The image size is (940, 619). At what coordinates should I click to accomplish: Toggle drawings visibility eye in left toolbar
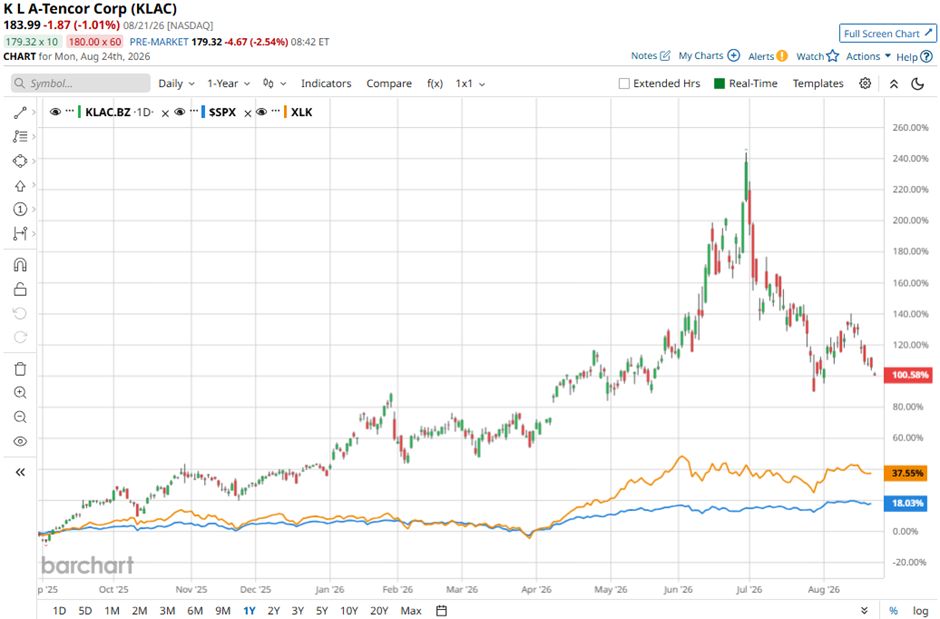(x=20, y=442)
